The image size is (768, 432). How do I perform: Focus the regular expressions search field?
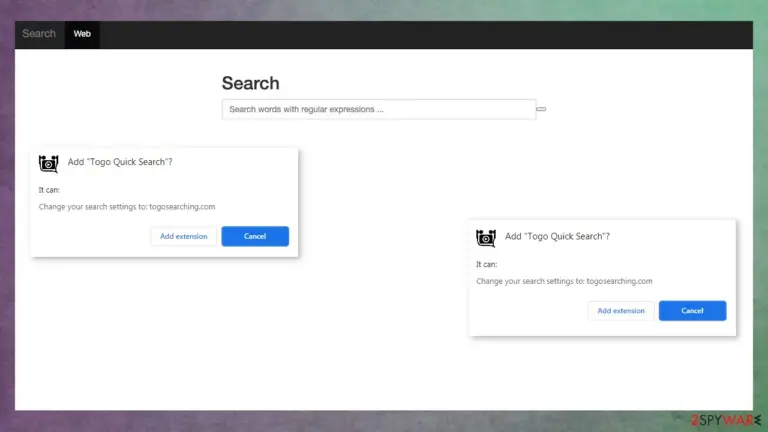point(379,109)
